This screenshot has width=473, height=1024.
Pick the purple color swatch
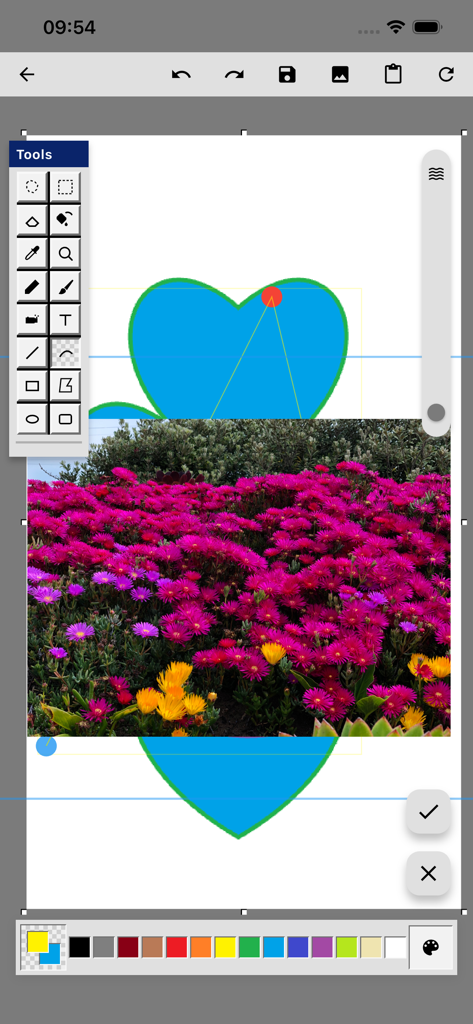point(322,948)
